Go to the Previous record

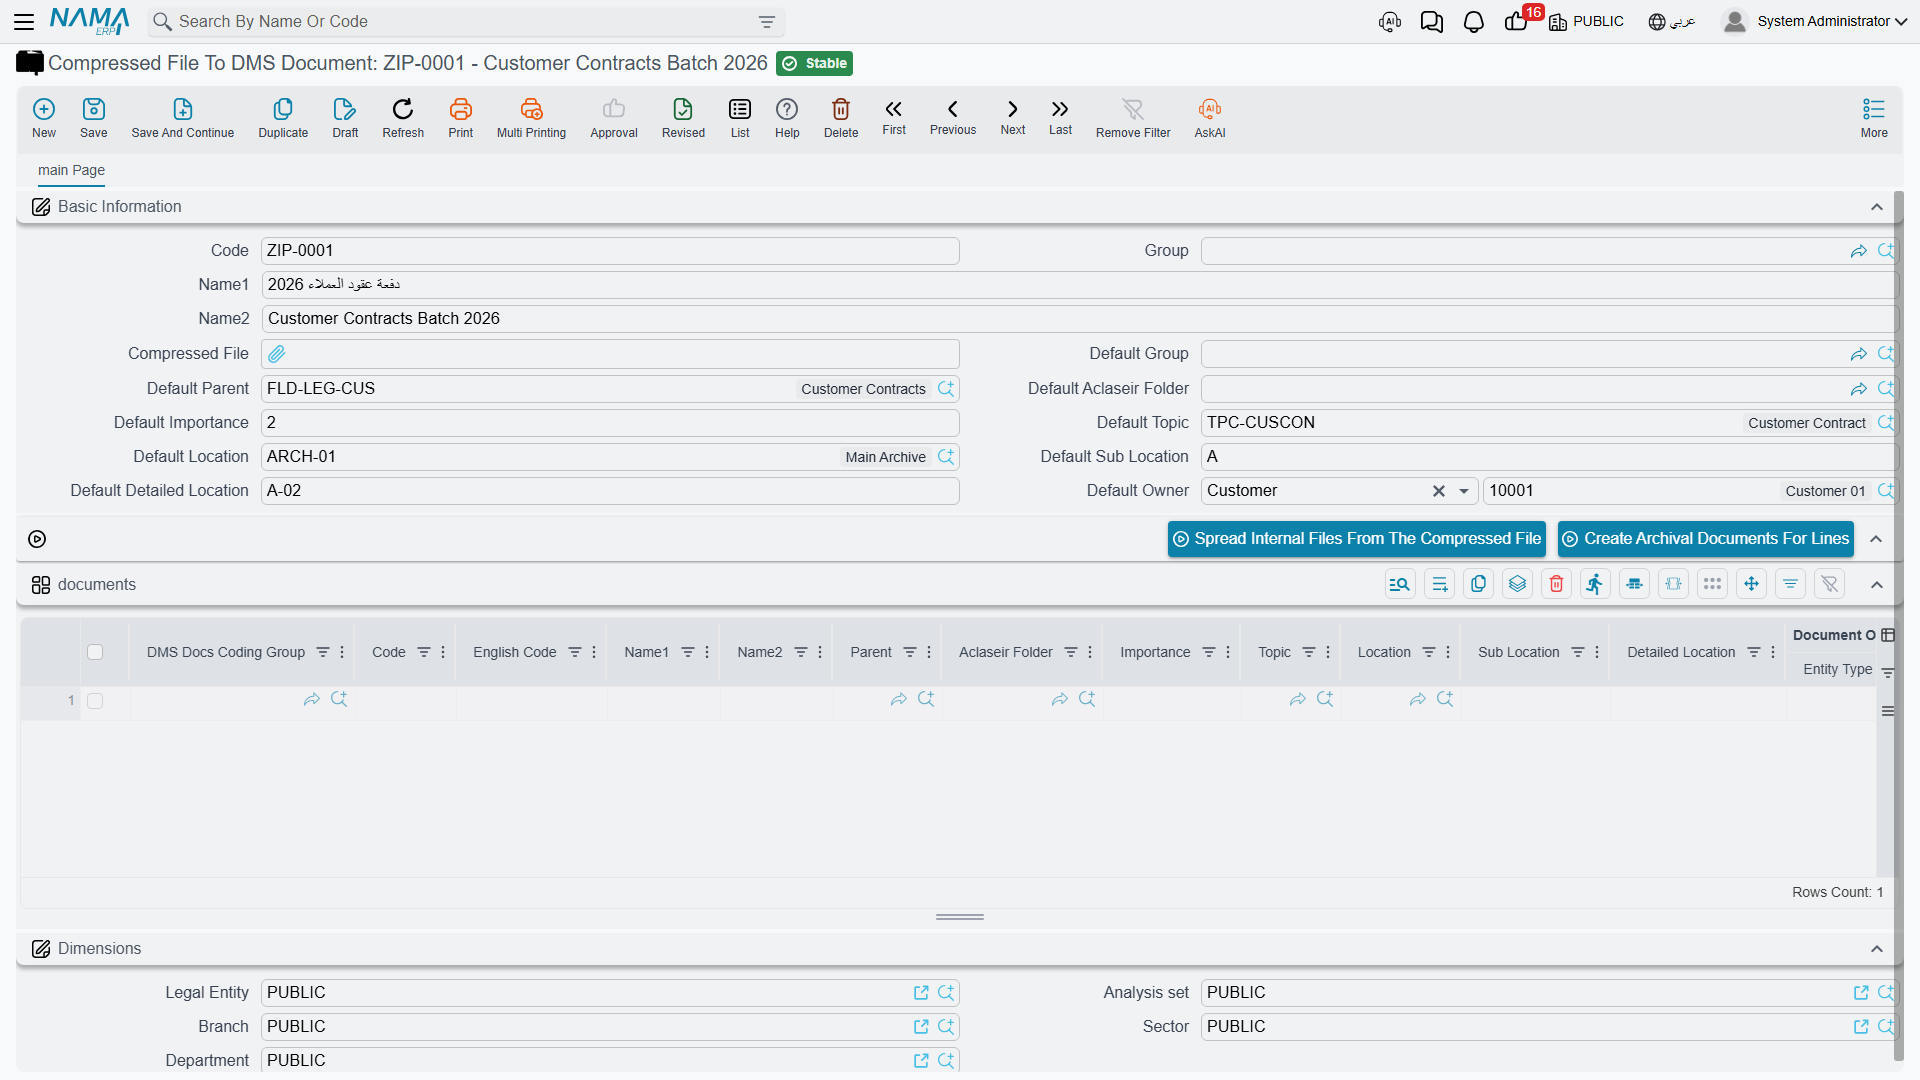coord(953,117)
